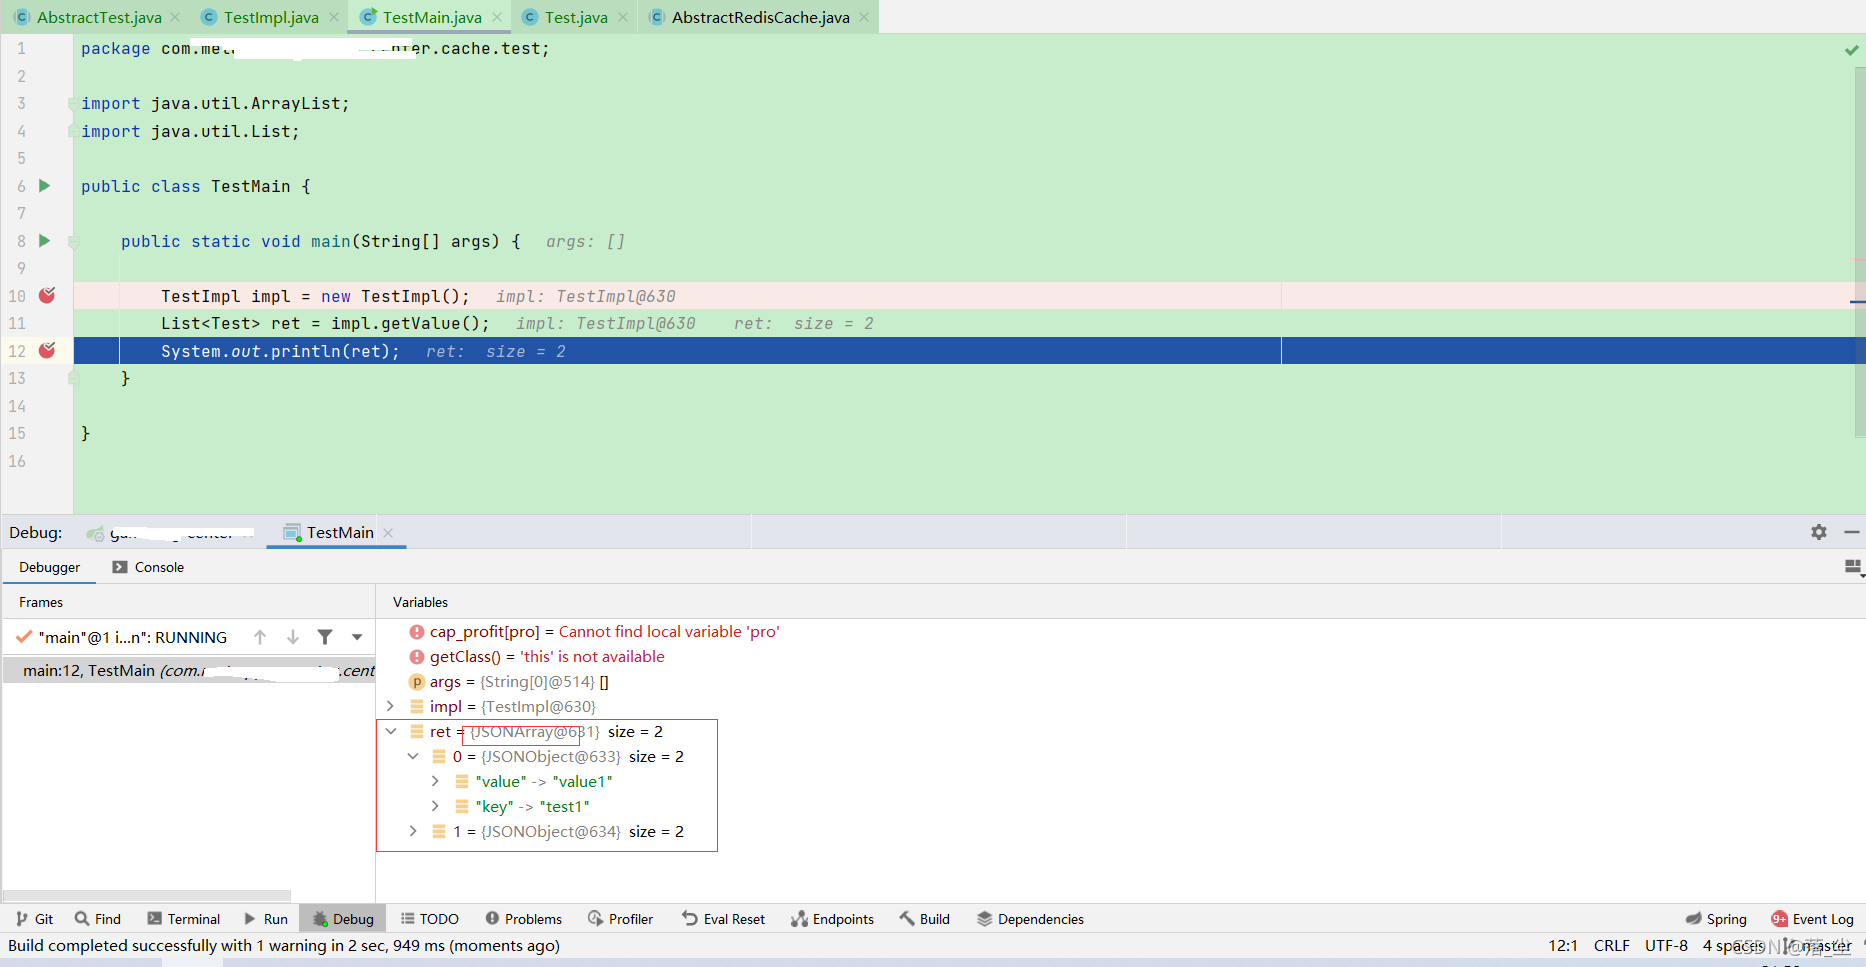Image resolution: width=1866 pixels, height=967 pixels.
Task: Switch to AbstractTest.java editor tab
Action: (x=98, y=17)
